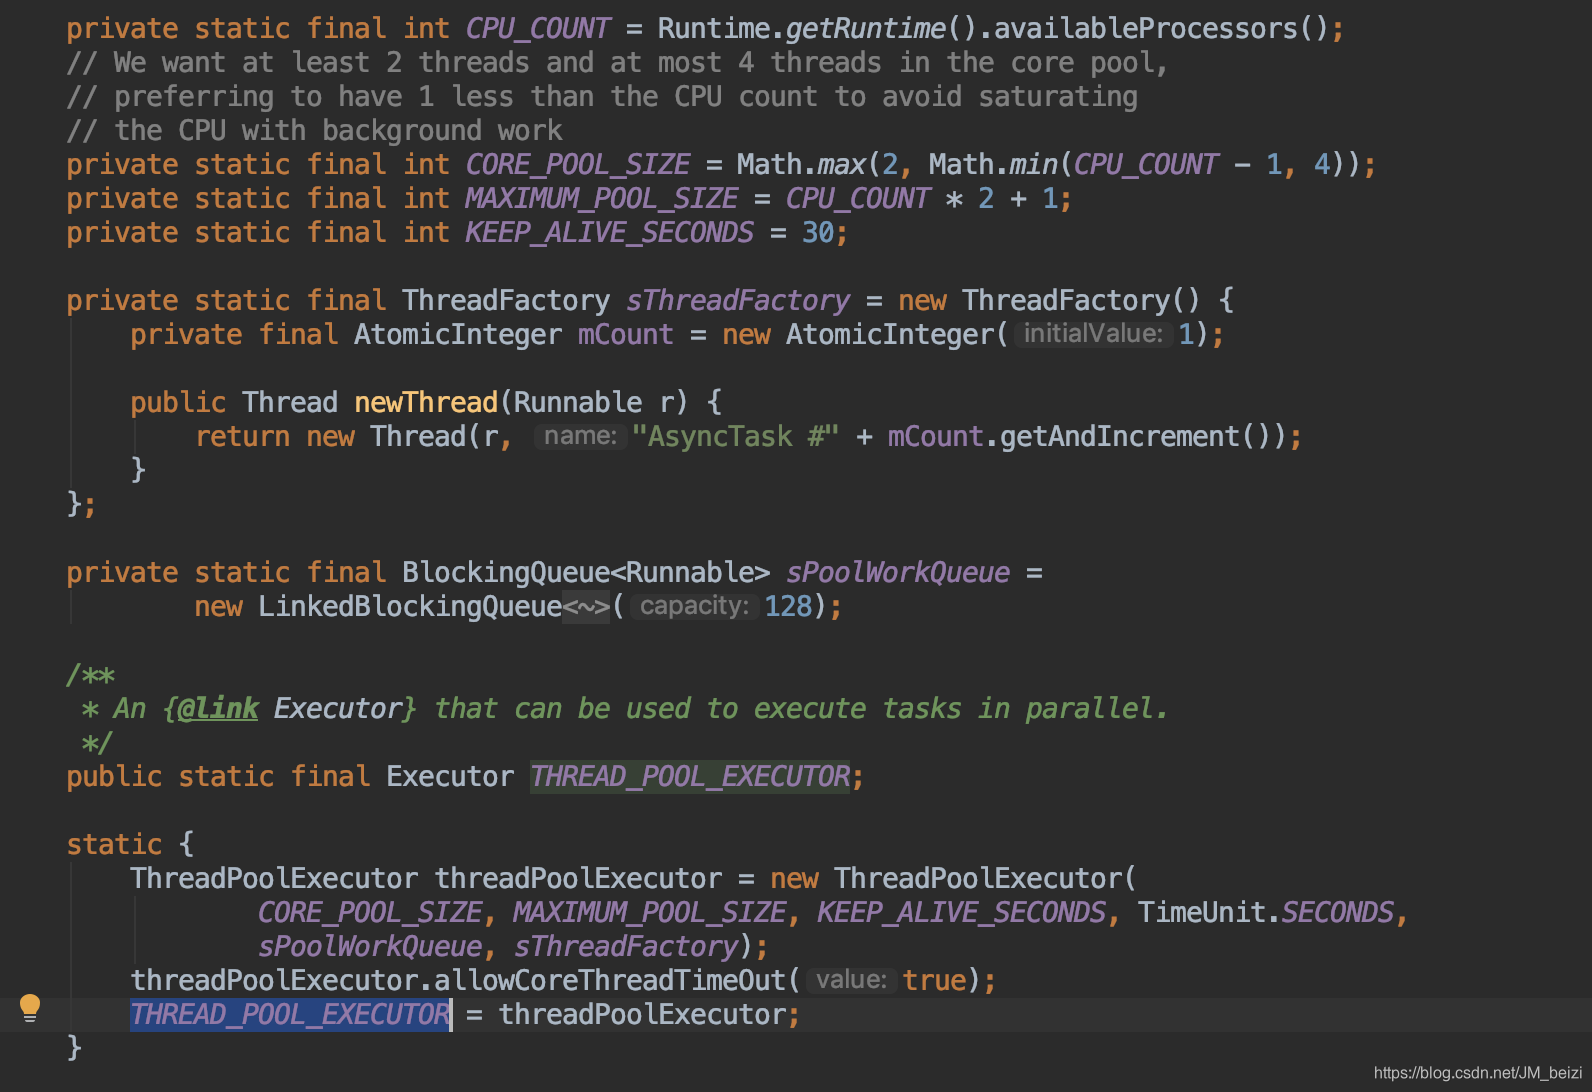Click the availableProcessors() call
1592x1092 pixels.
(1160, 29)
